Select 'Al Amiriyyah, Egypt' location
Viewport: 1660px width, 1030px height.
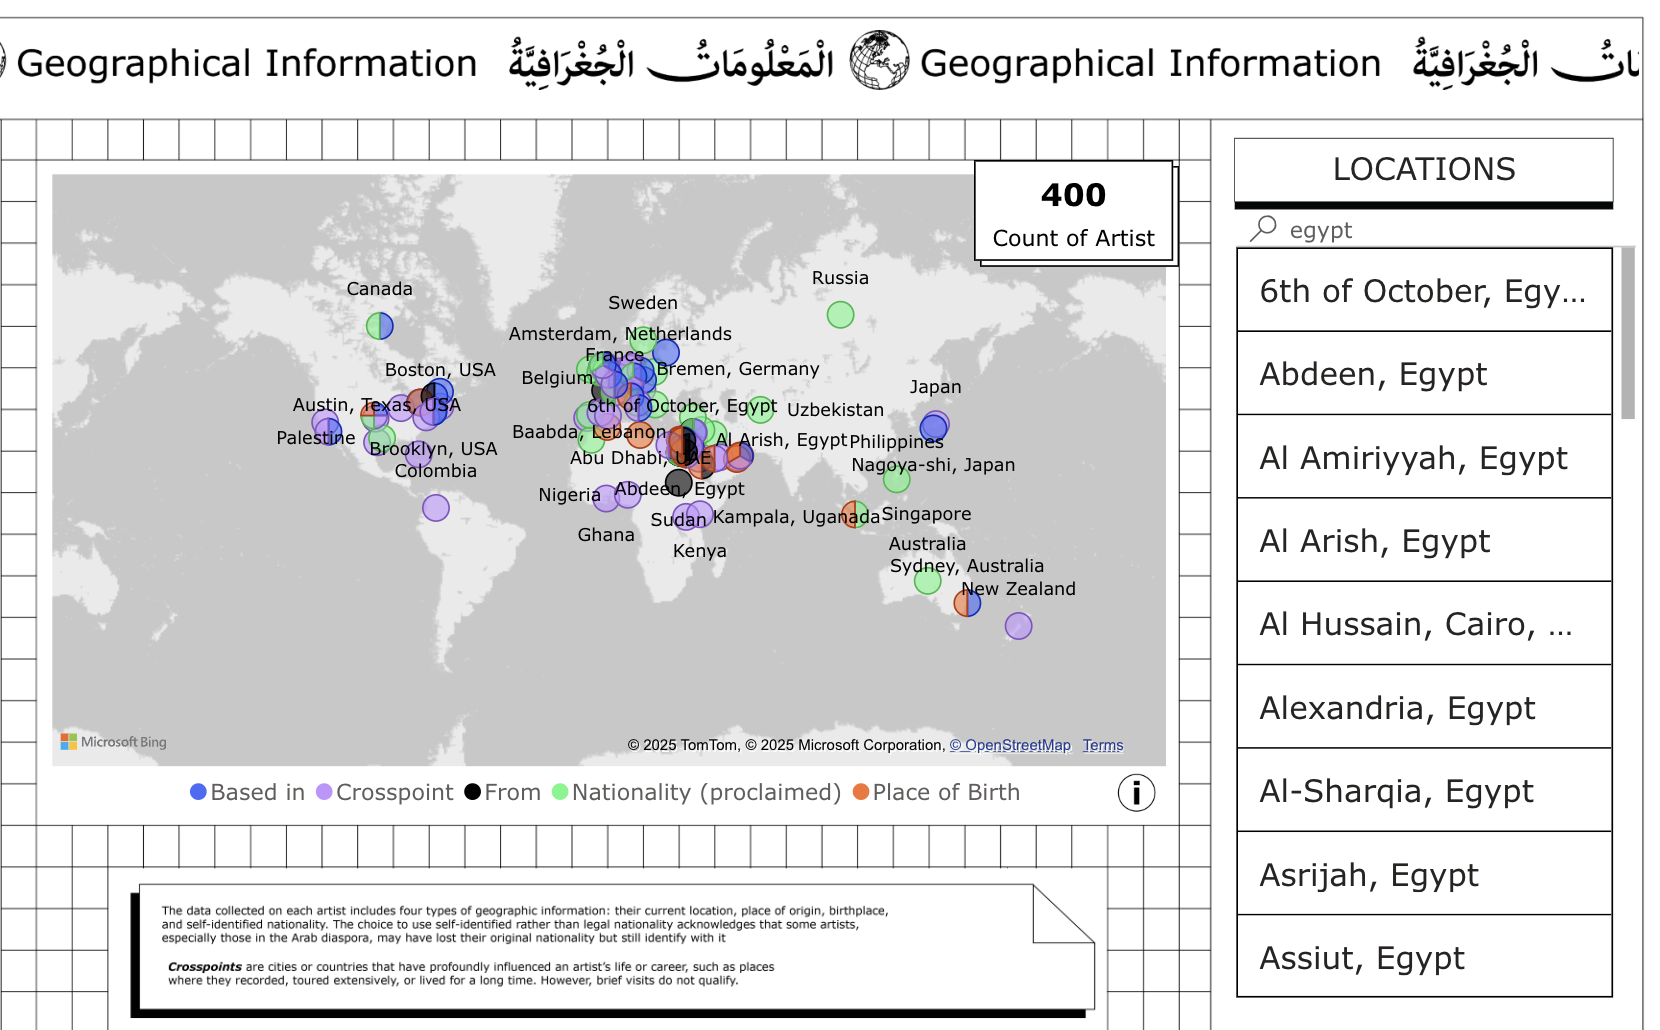coord(1424,457)
